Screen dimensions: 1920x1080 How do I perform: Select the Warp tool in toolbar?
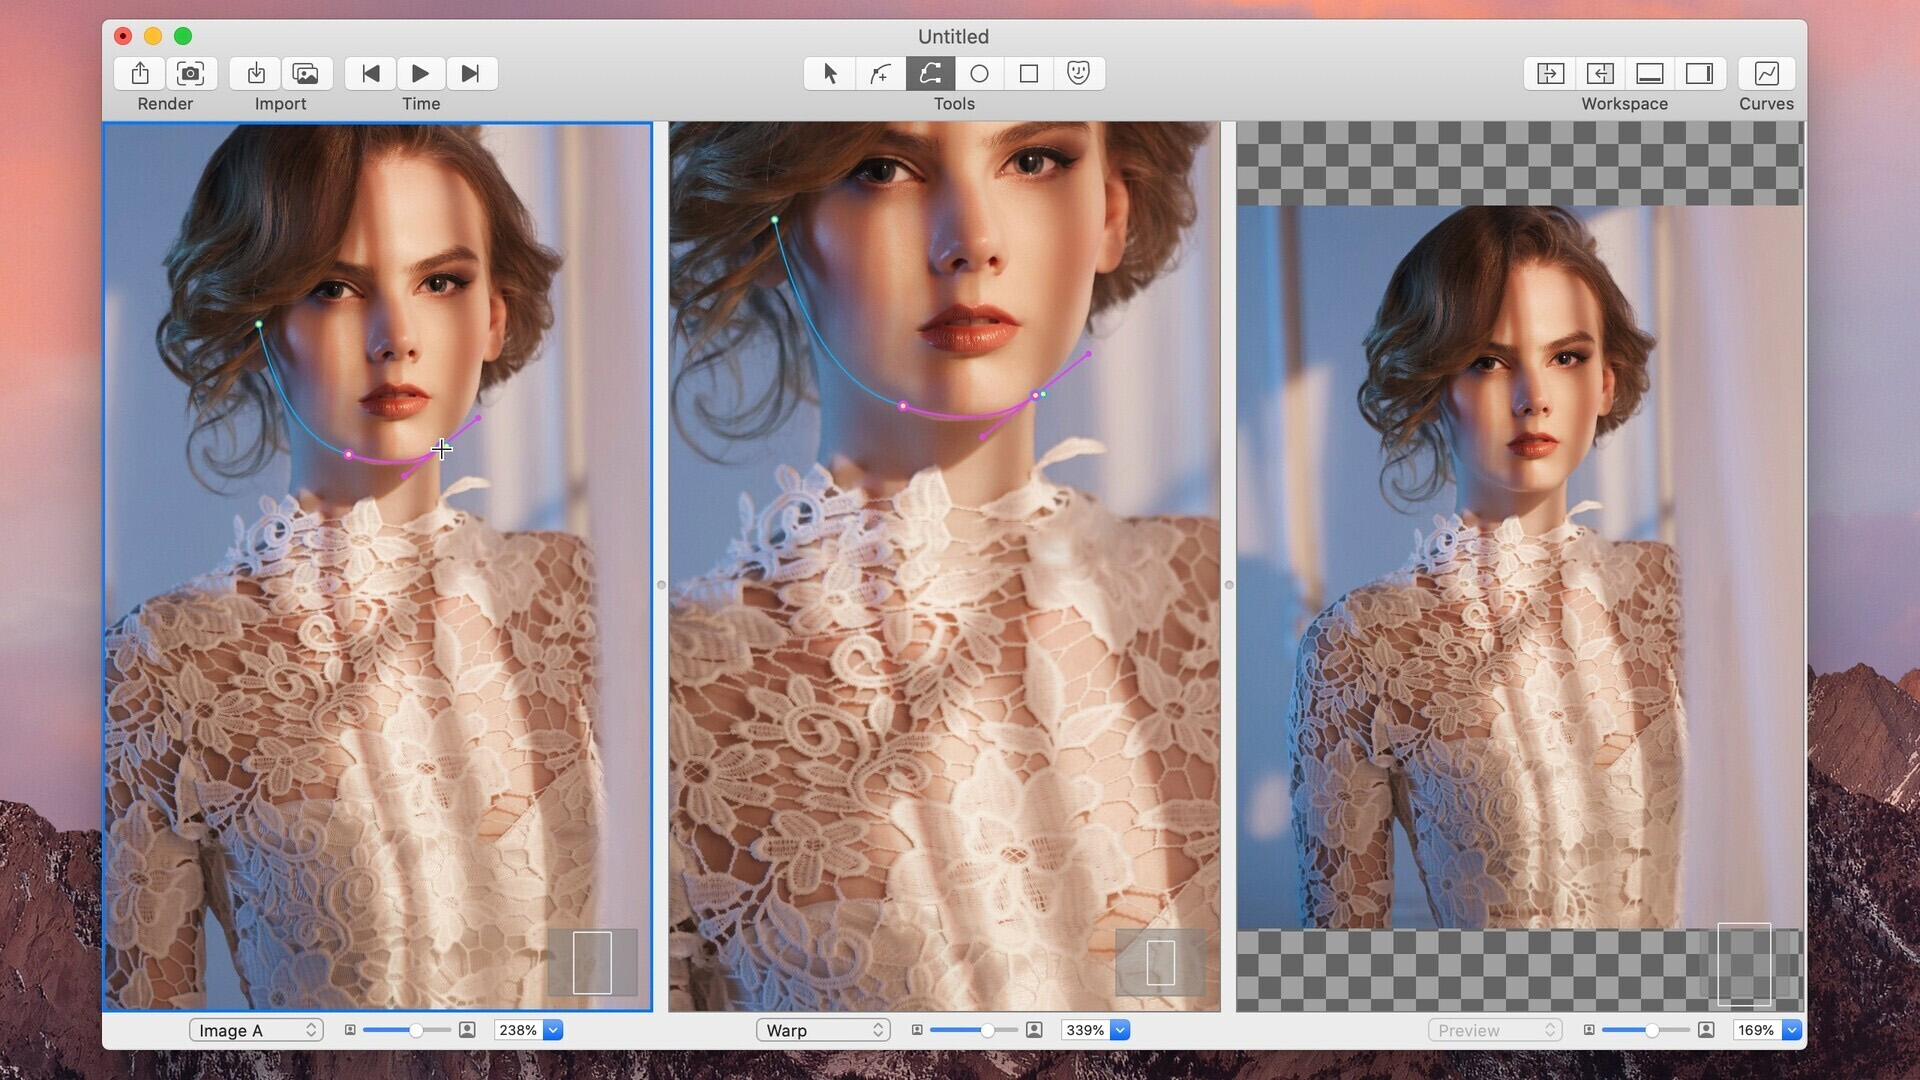click(x=930, y=73)
